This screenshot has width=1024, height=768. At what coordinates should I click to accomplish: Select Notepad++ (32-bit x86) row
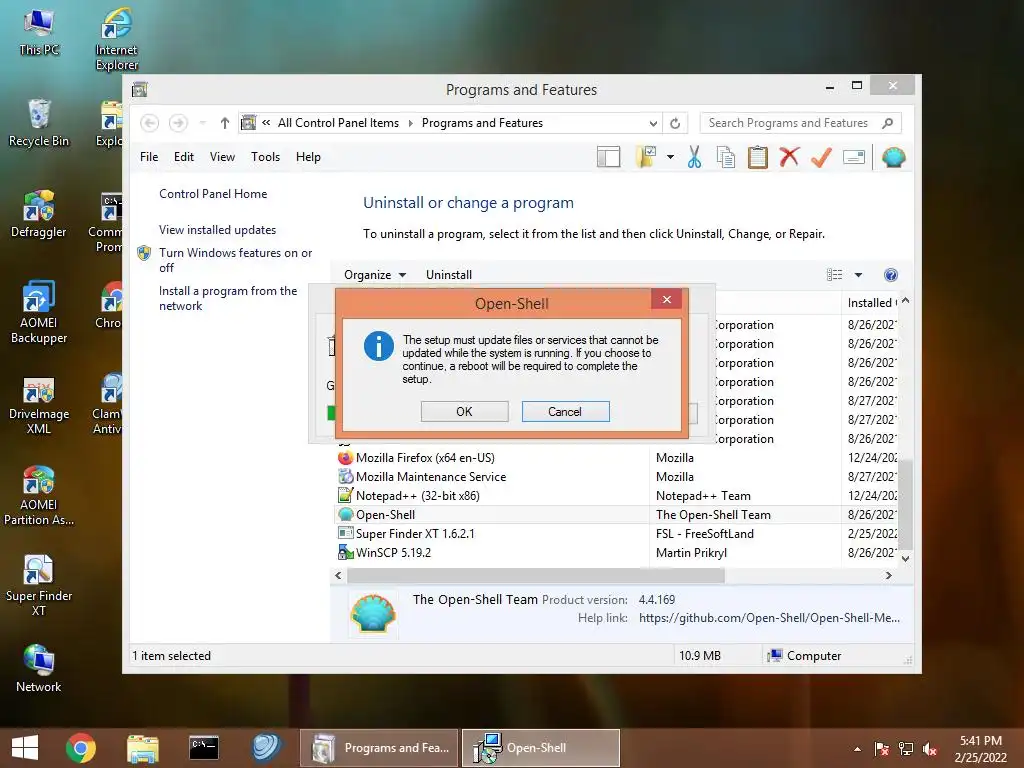click(617, 496)
